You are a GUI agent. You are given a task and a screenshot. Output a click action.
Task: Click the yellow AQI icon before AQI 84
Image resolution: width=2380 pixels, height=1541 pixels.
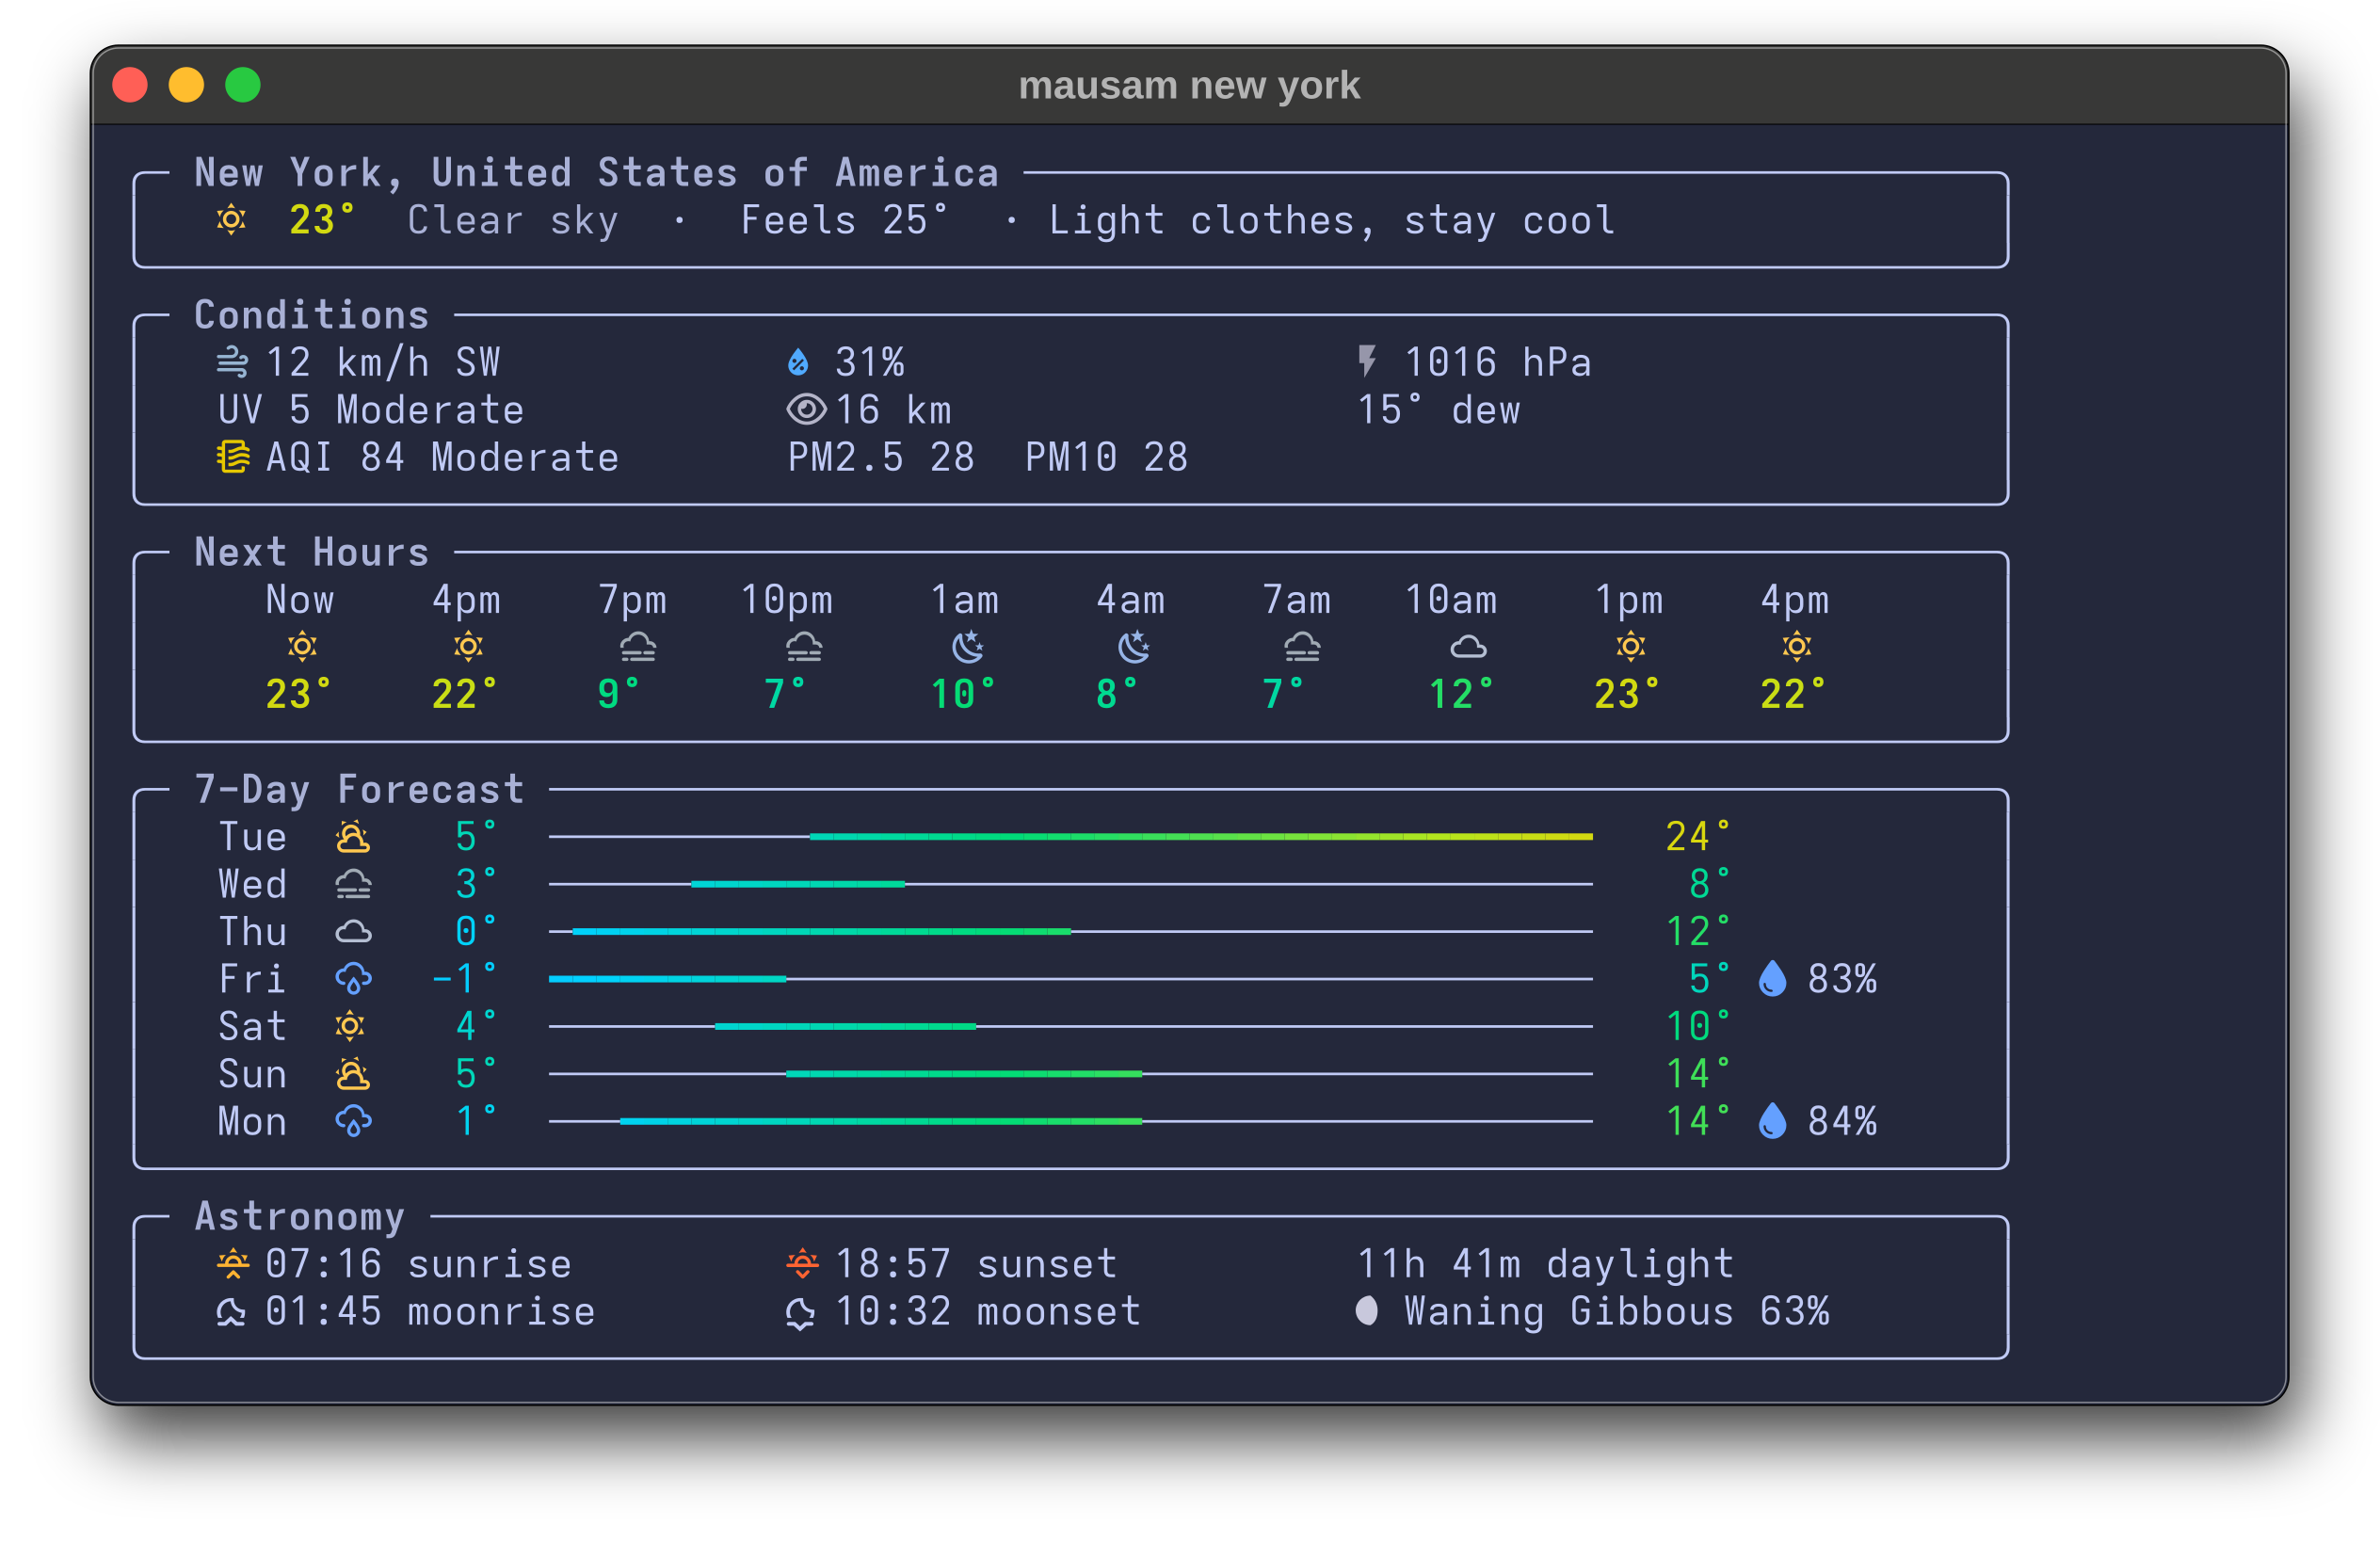coord(233,457)
